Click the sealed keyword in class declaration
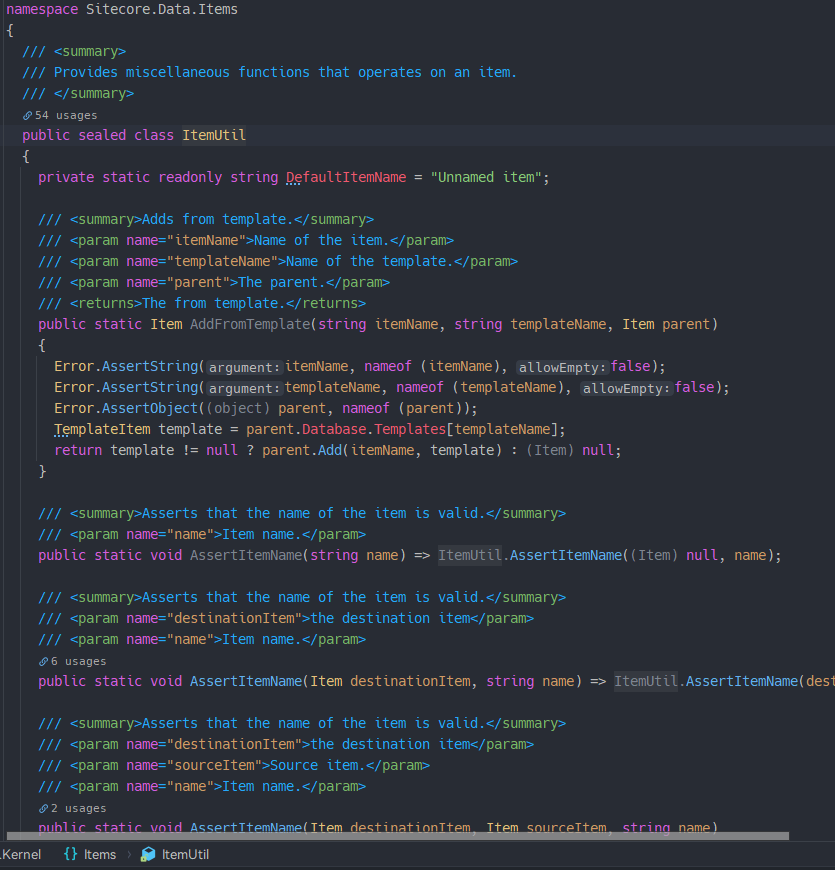The width and height of the screenshot is (835, 870). pos(102,135)
